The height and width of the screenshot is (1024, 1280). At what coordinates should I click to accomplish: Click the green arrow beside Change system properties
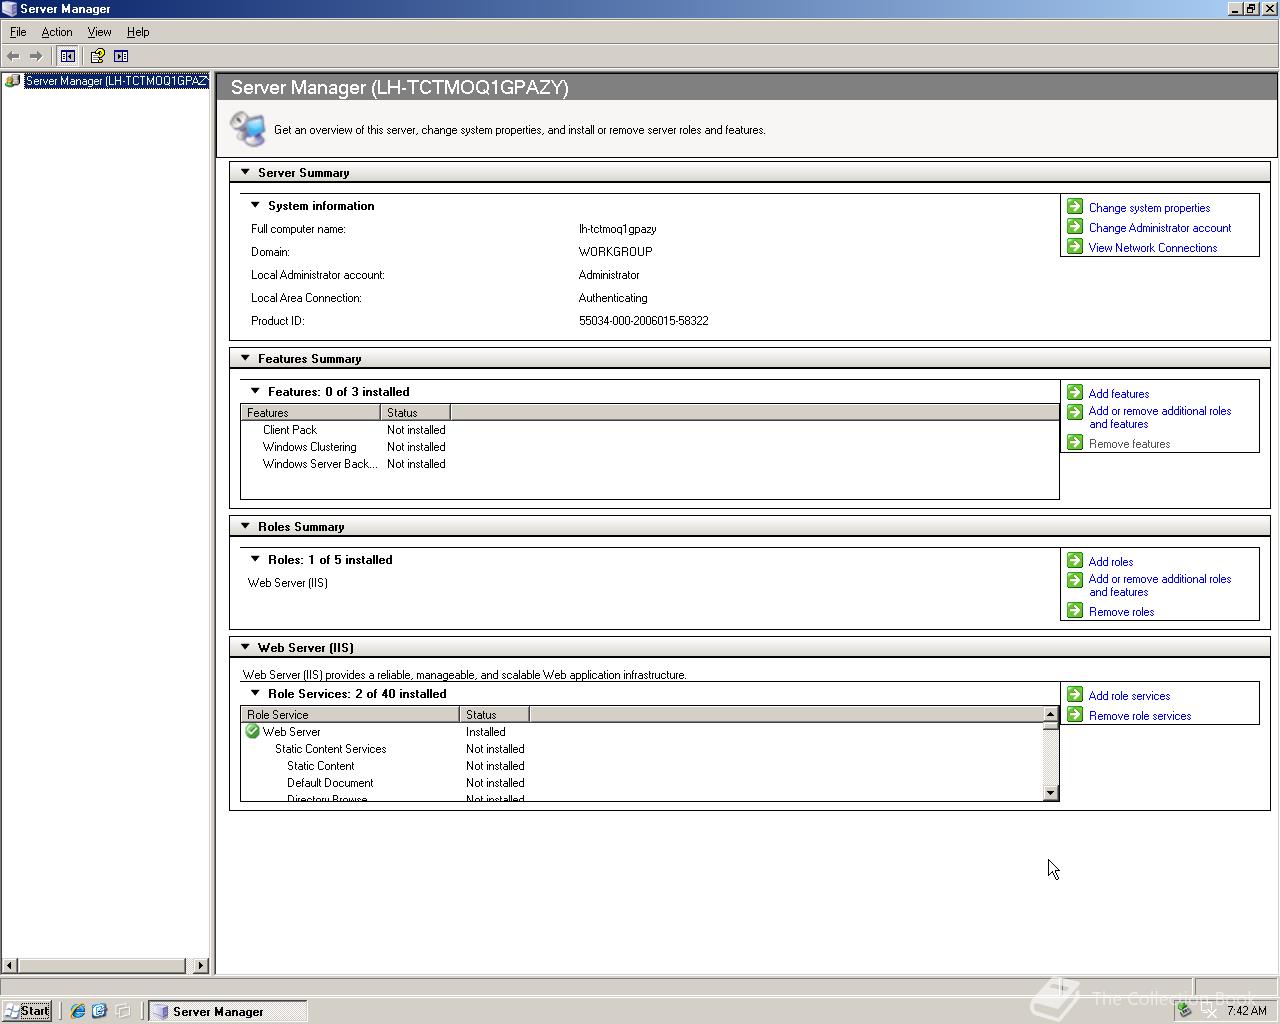click(x=1075, y=207)
